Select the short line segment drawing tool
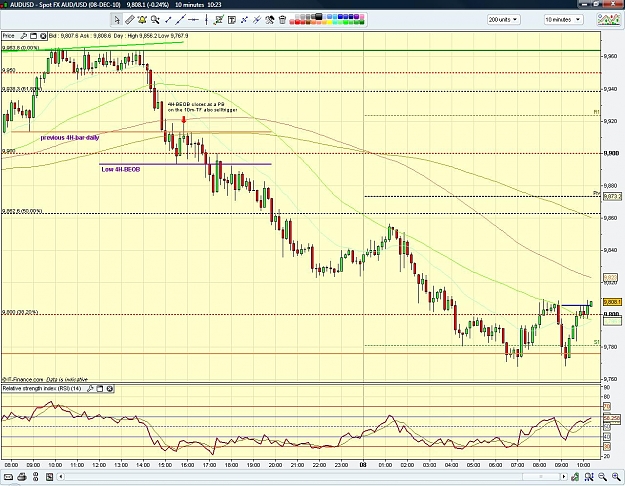This screenshot has width=625, height=486. (x=168, y=20)
